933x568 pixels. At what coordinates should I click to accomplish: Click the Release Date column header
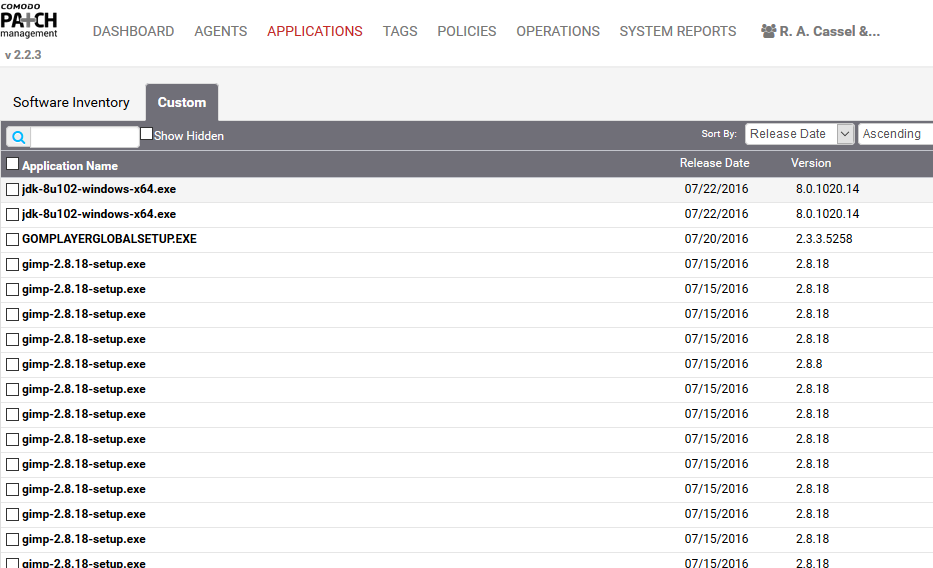(x=714, y=163)
